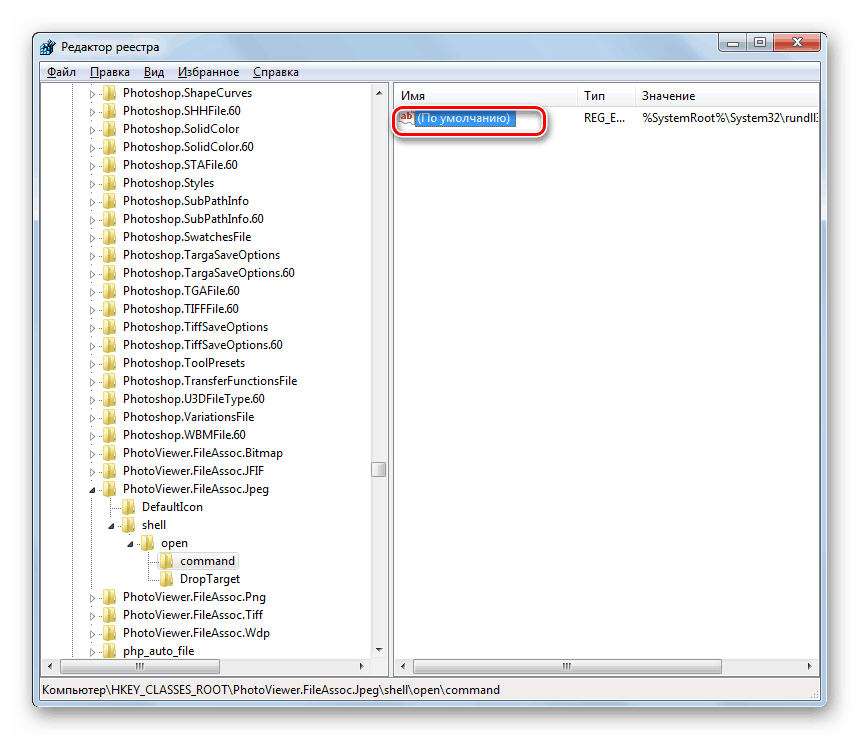Open the Правка menu
Viewport: 860px width, 740px height.
point(109,71)
